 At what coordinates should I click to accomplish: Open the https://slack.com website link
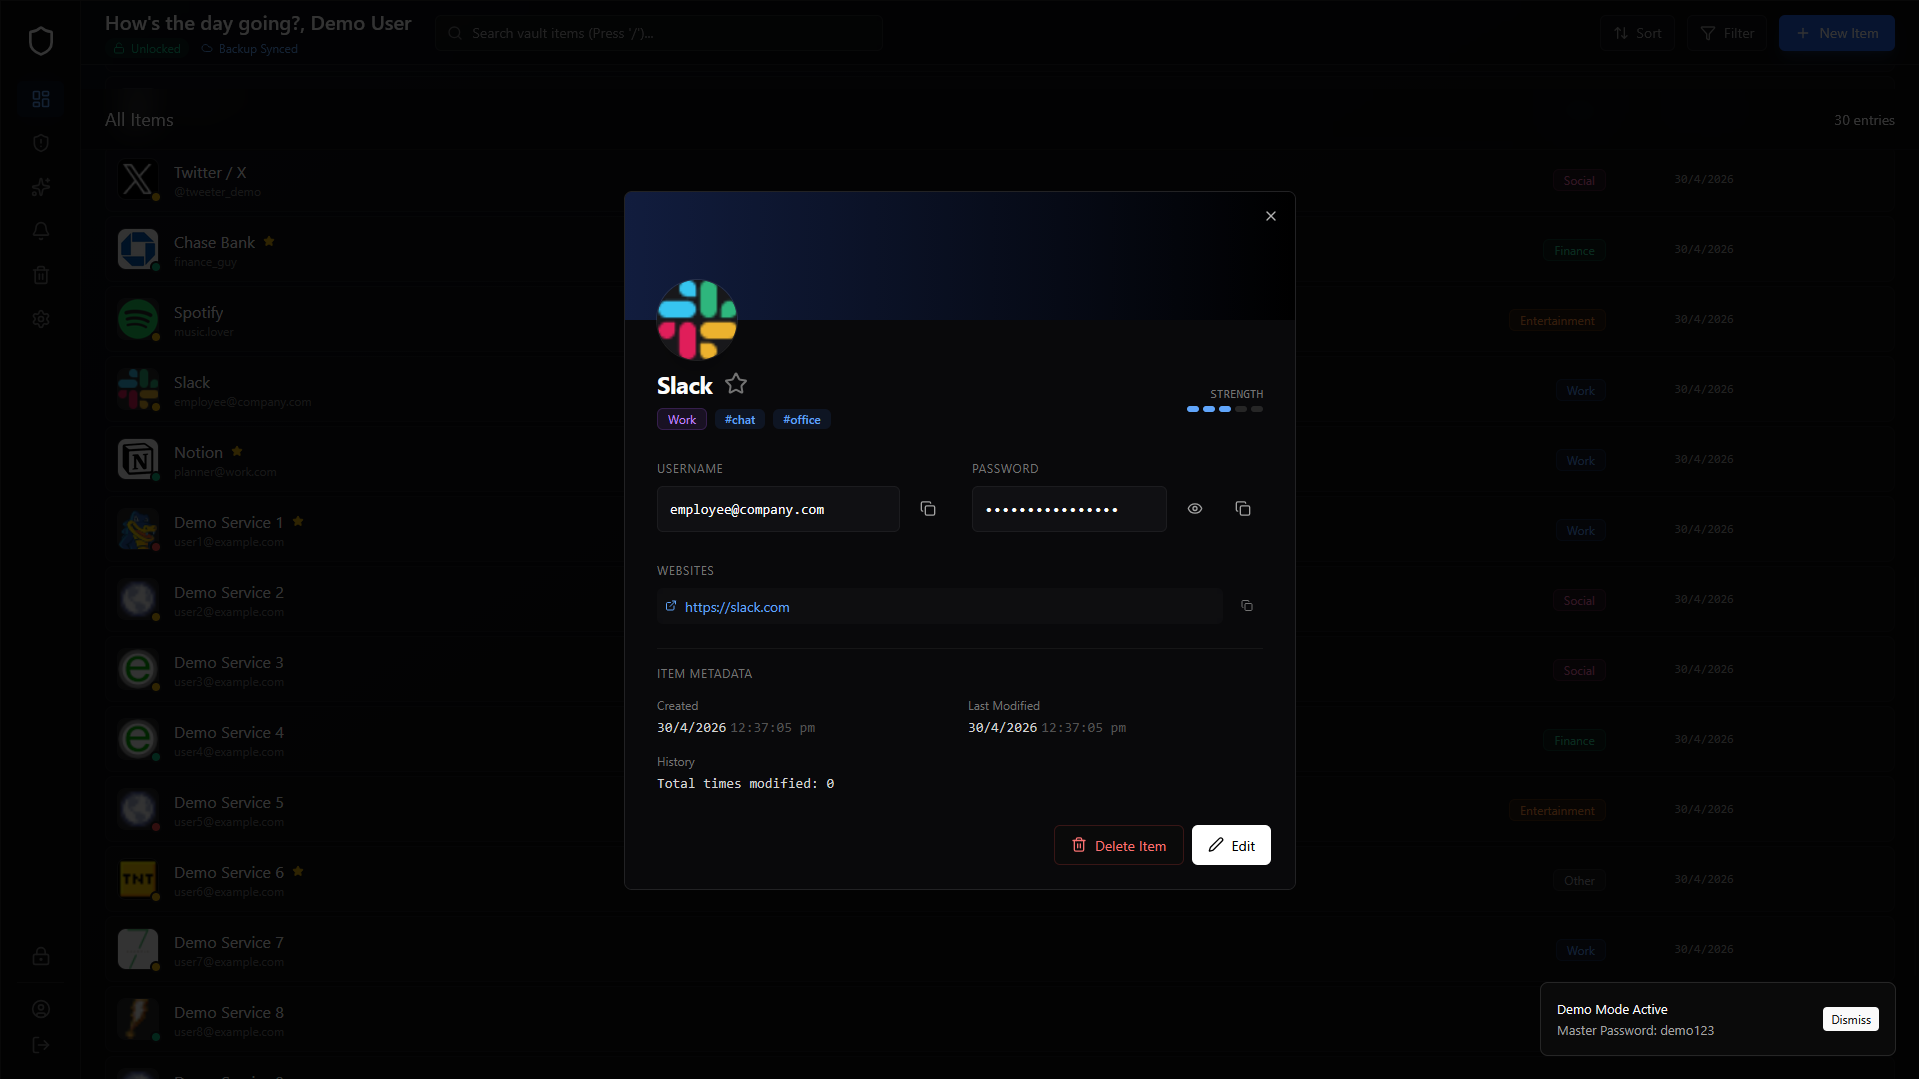736,607
